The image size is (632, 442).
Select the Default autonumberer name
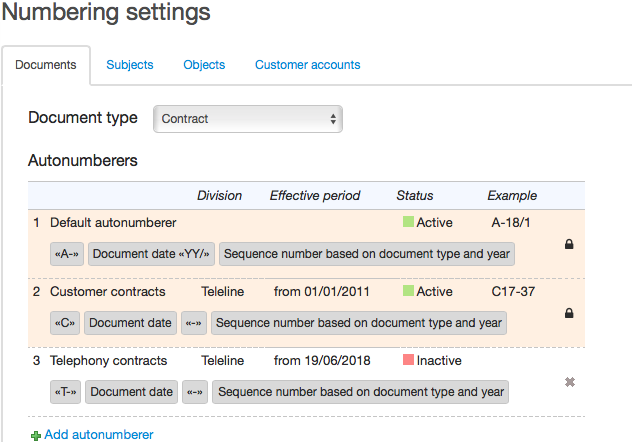(113, 222)
